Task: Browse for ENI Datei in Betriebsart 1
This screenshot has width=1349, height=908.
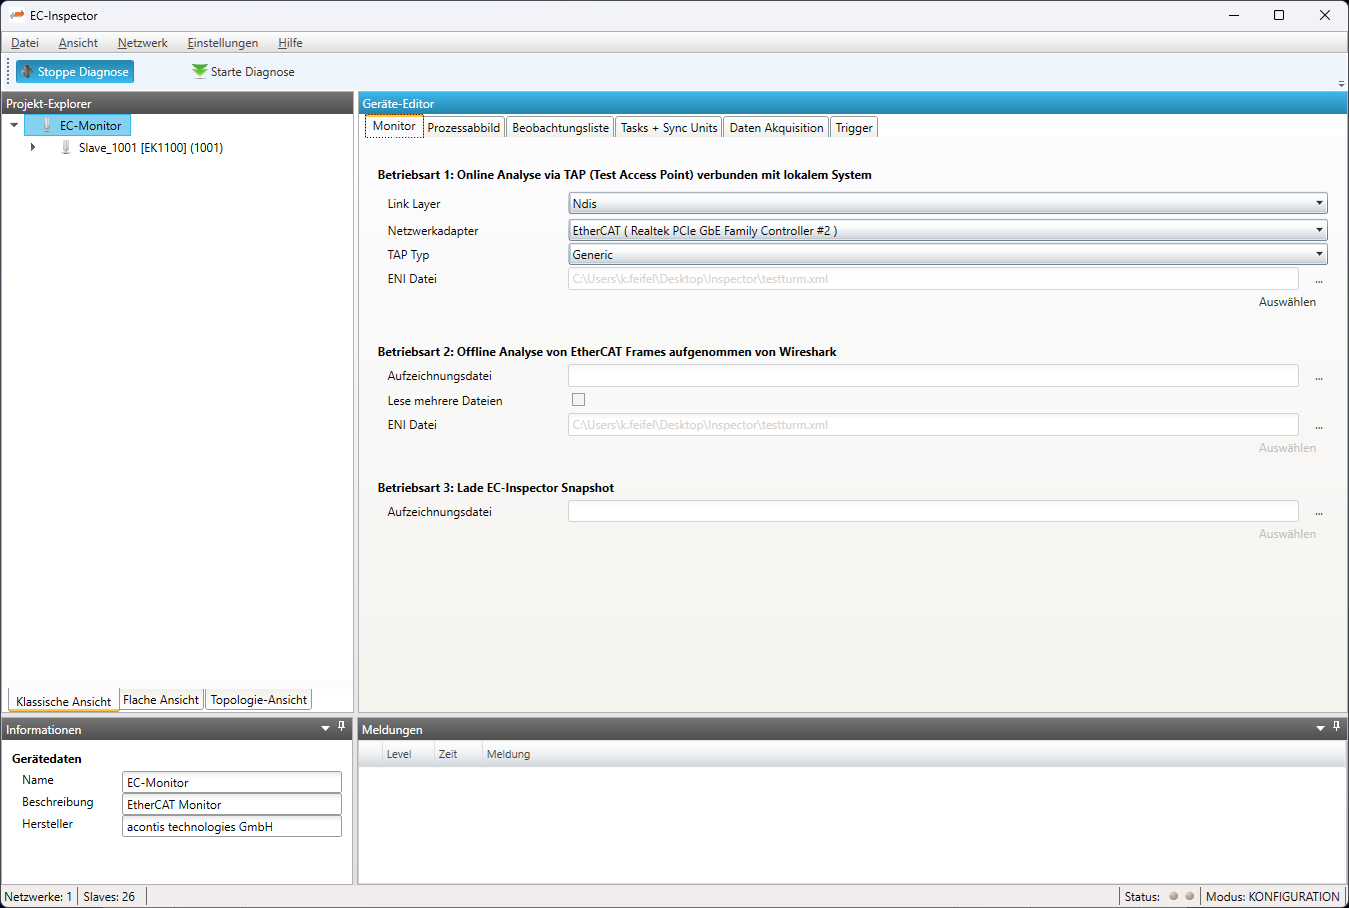Action: click(x=1318, y=280)
